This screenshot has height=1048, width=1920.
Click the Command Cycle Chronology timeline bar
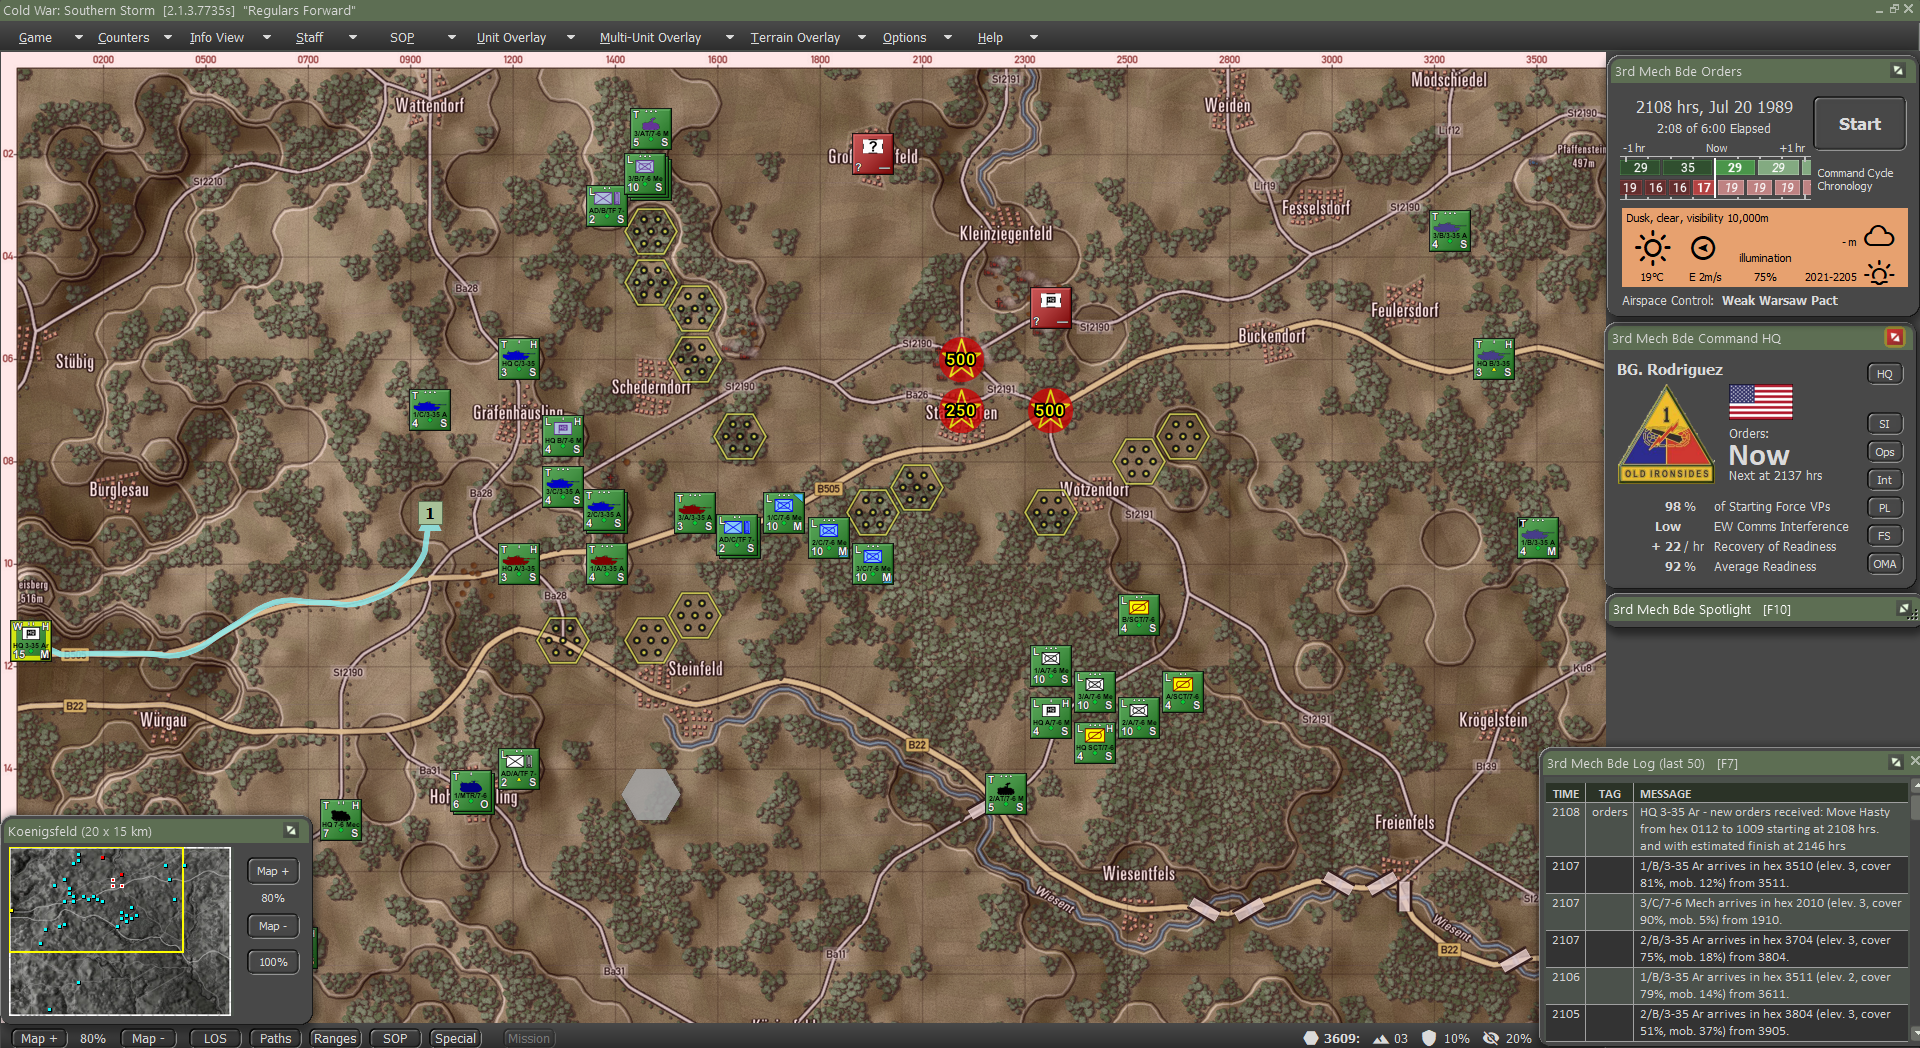coord(1715,177)
